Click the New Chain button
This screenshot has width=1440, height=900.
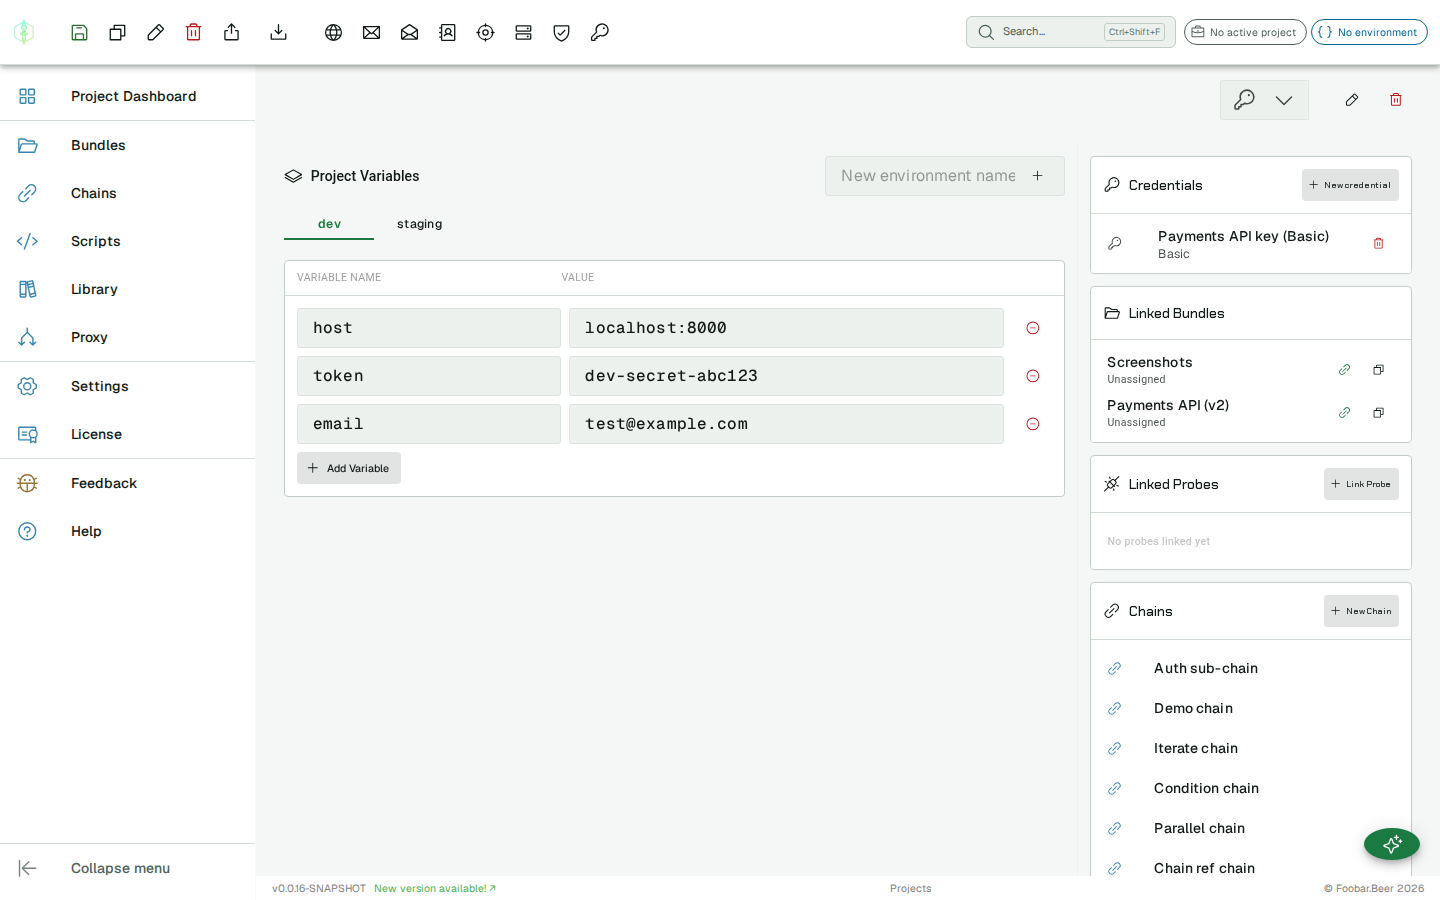pyautogui.click(x=1361, y=611)
